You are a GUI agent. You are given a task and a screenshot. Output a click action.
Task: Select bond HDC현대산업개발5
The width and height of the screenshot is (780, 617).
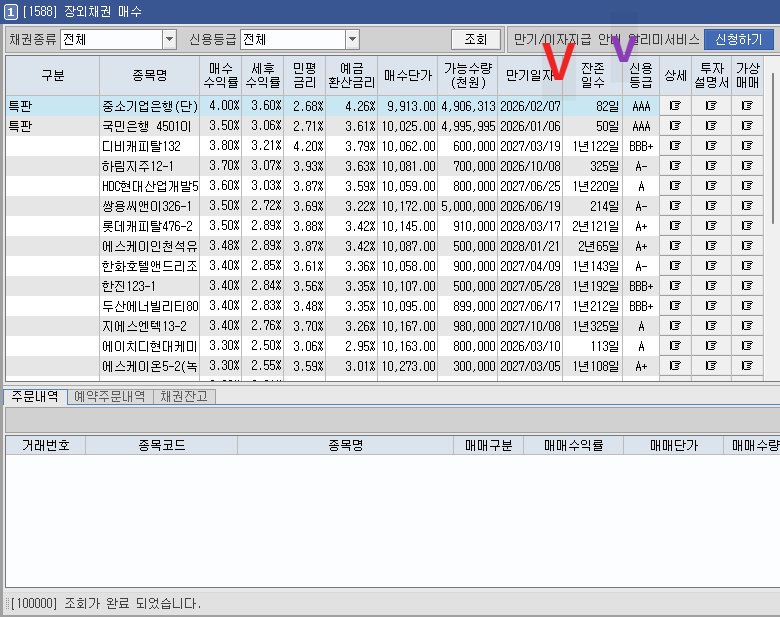click(x=150, y=186)
